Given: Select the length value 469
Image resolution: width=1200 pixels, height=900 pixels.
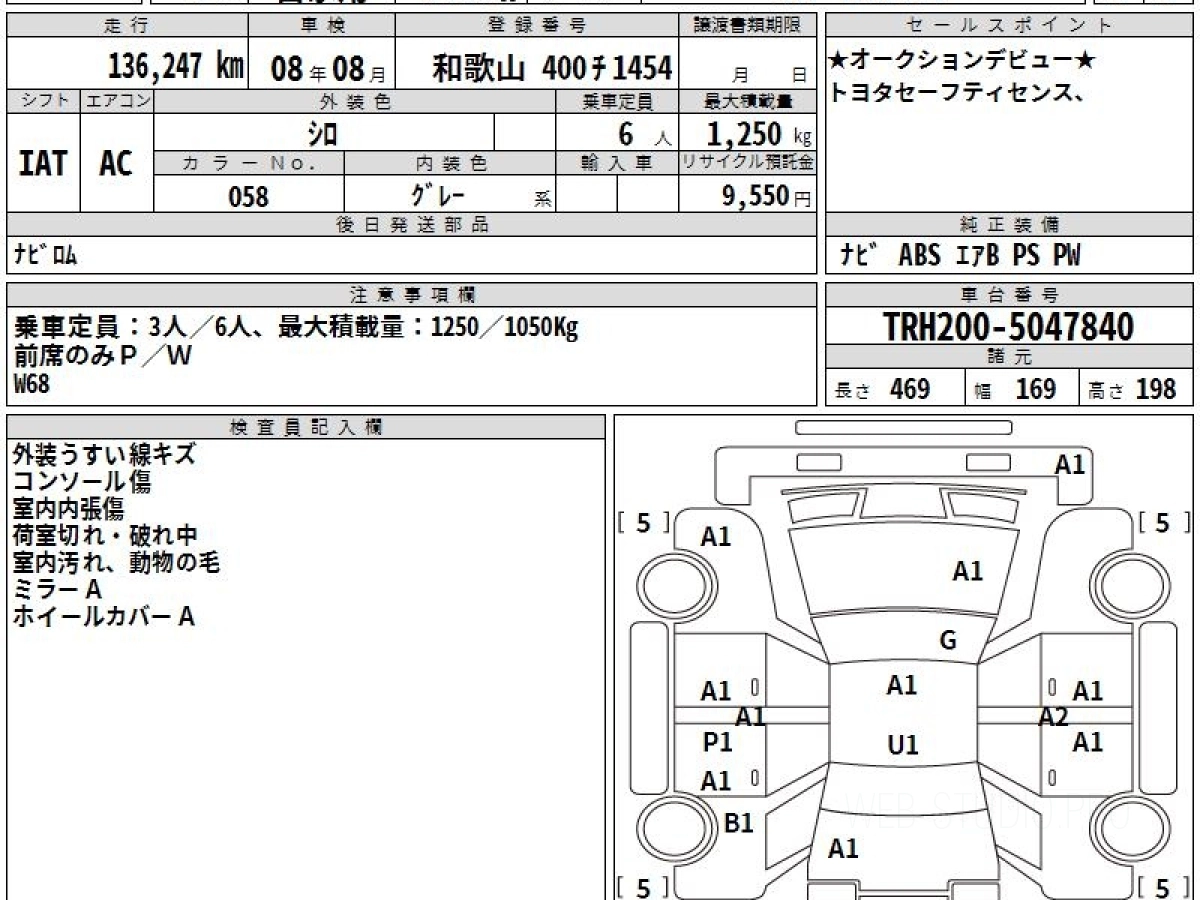Looking at the screenshot, I should (x=910, y=389).
